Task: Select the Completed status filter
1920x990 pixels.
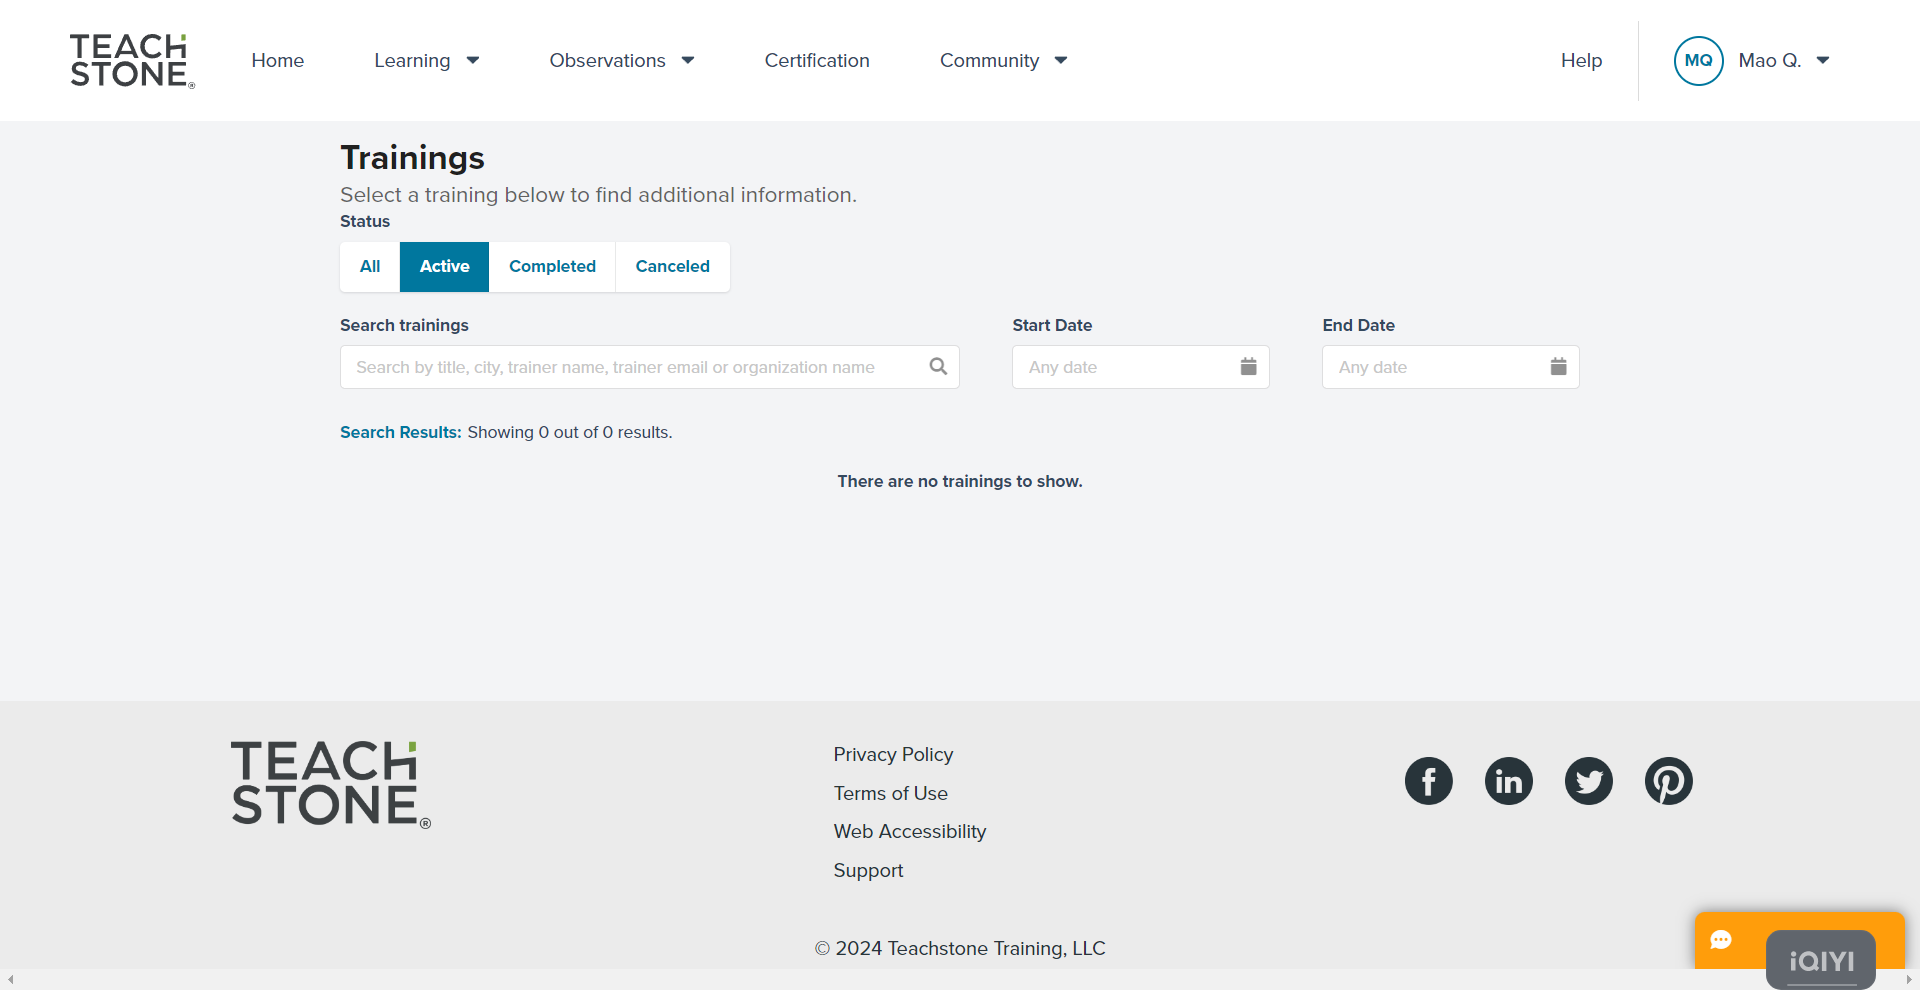Action: (x=552, y=267)
